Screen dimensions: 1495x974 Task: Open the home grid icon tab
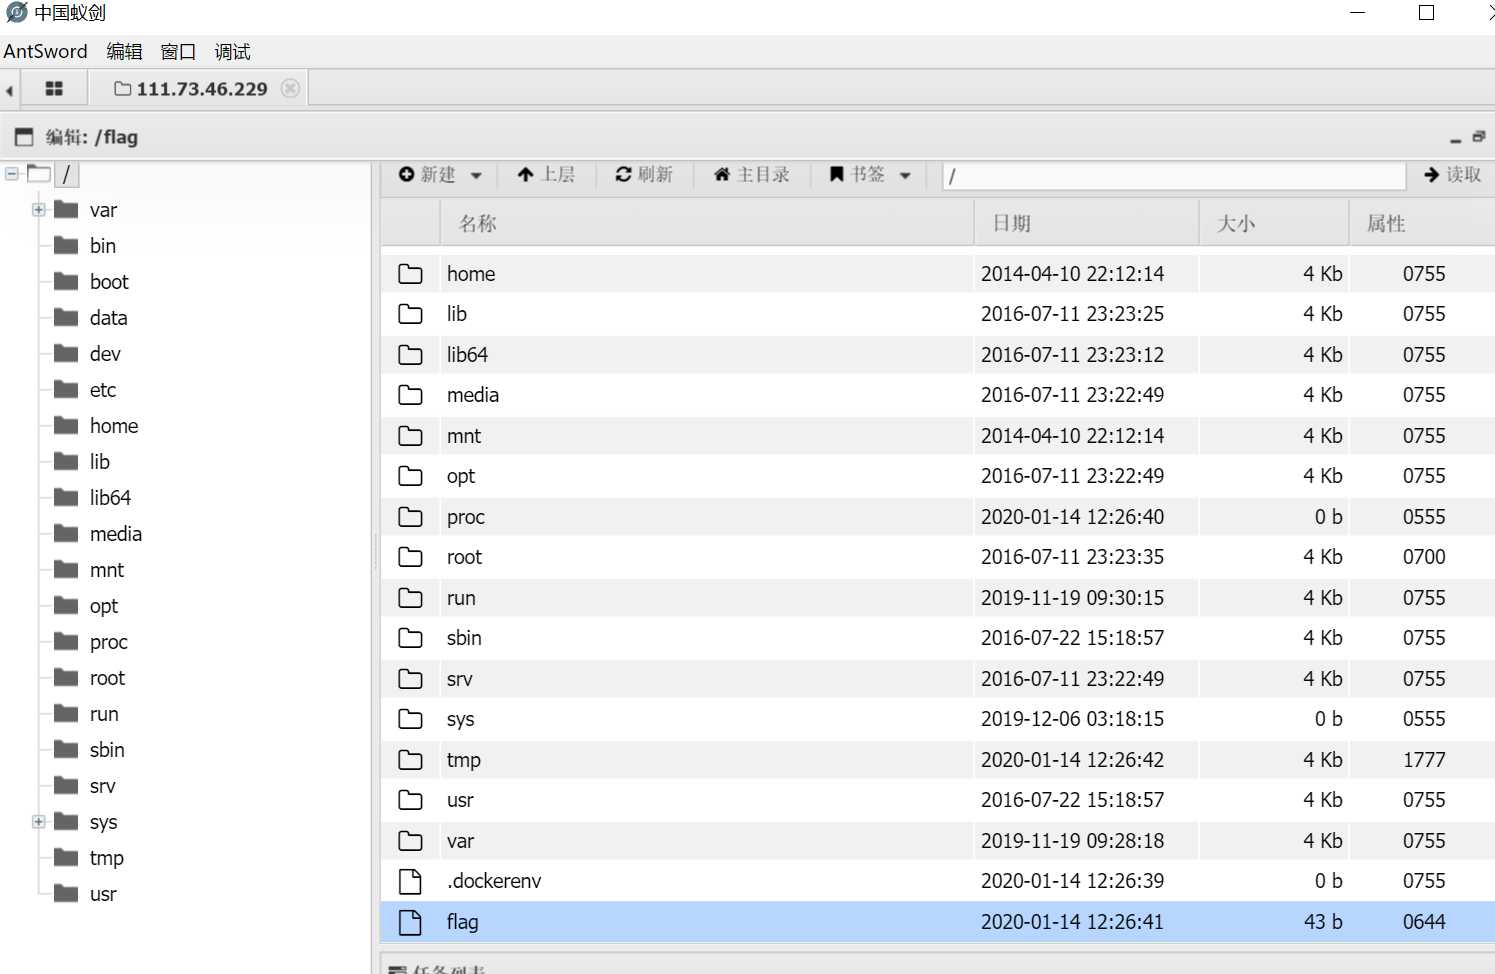point(54,89)
